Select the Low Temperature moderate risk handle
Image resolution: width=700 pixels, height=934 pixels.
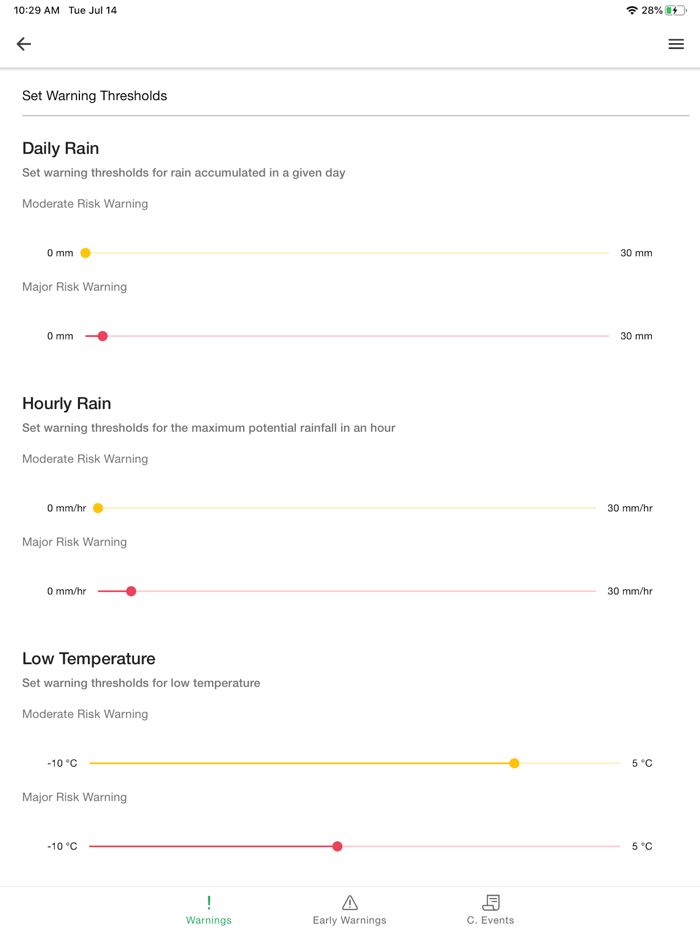[x=513, y=763]
